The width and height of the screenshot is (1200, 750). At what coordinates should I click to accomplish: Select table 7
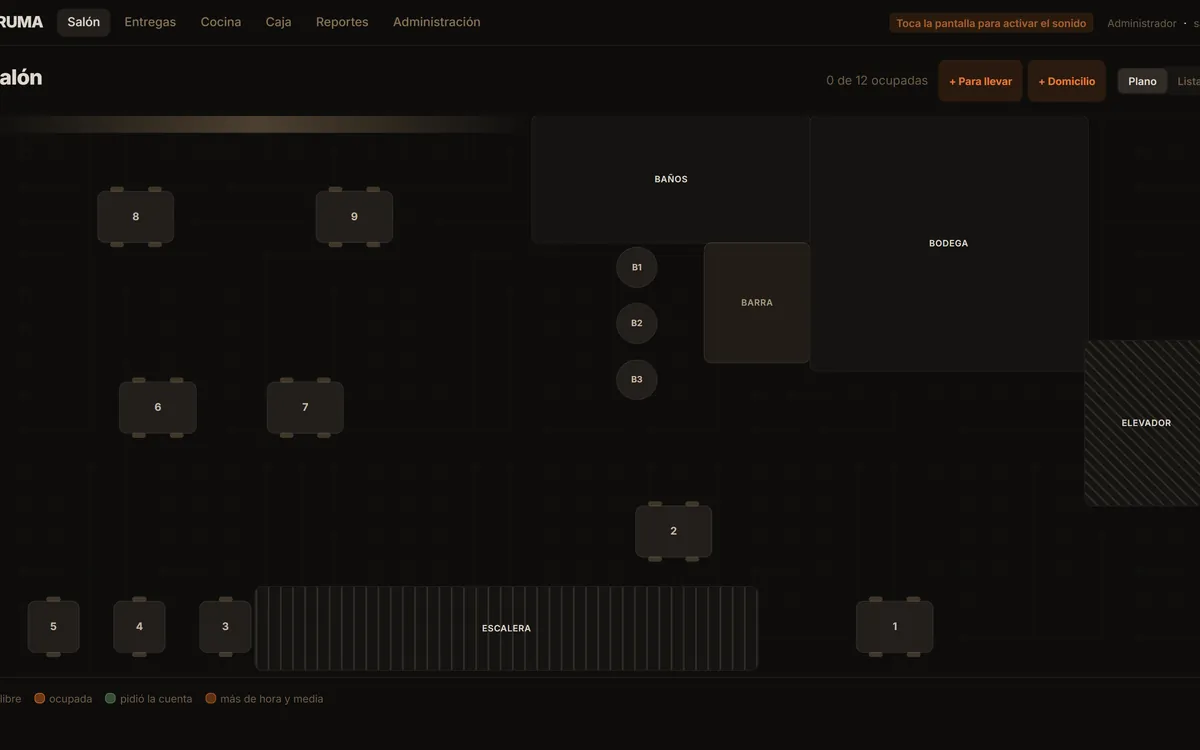[x=305, y=407]
